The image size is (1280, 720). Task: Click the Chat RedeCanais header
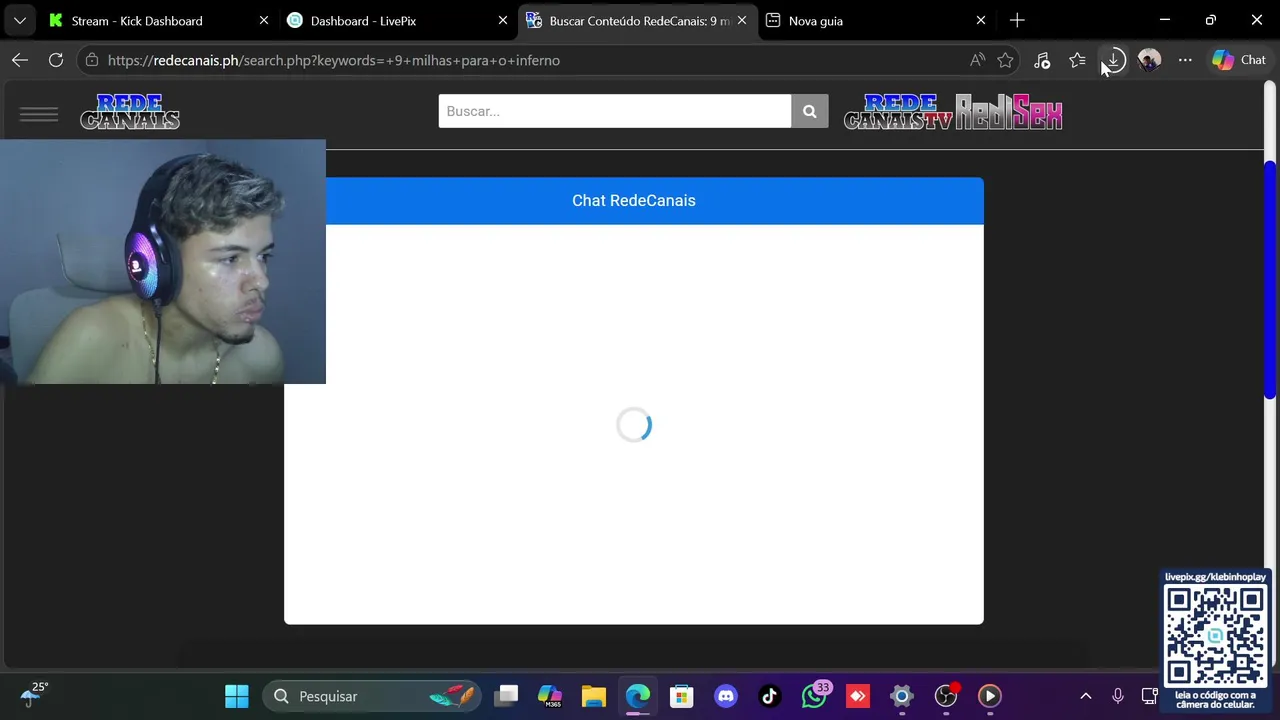[634, 200]
